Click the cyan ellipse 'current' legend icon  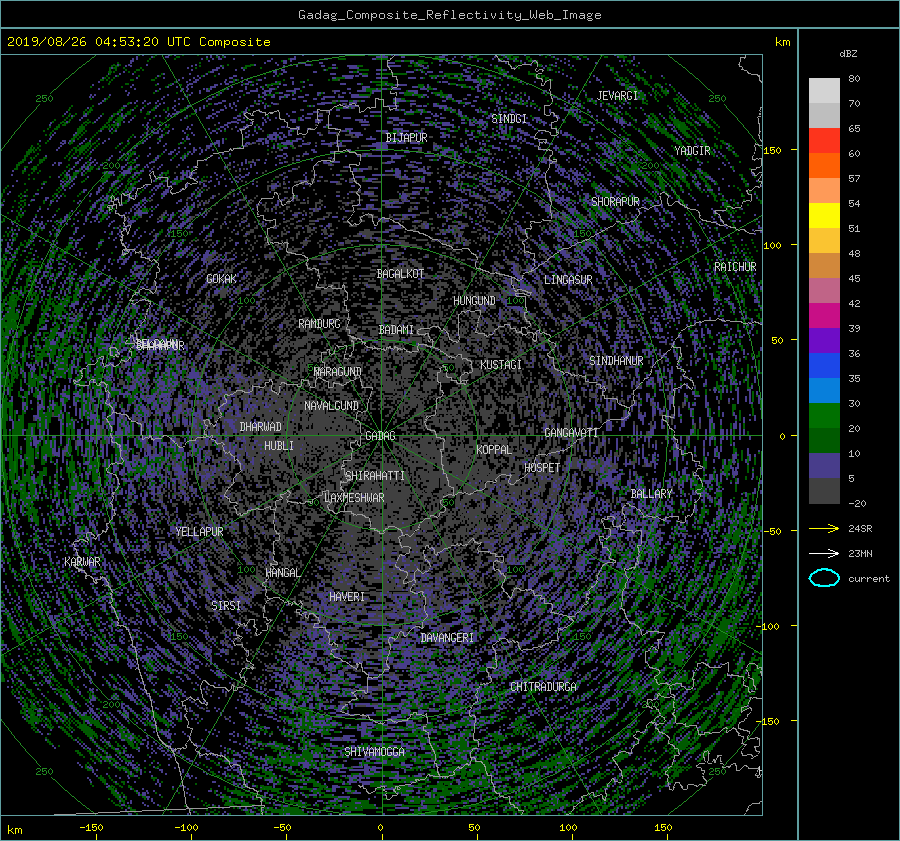(x=824, y=578)
